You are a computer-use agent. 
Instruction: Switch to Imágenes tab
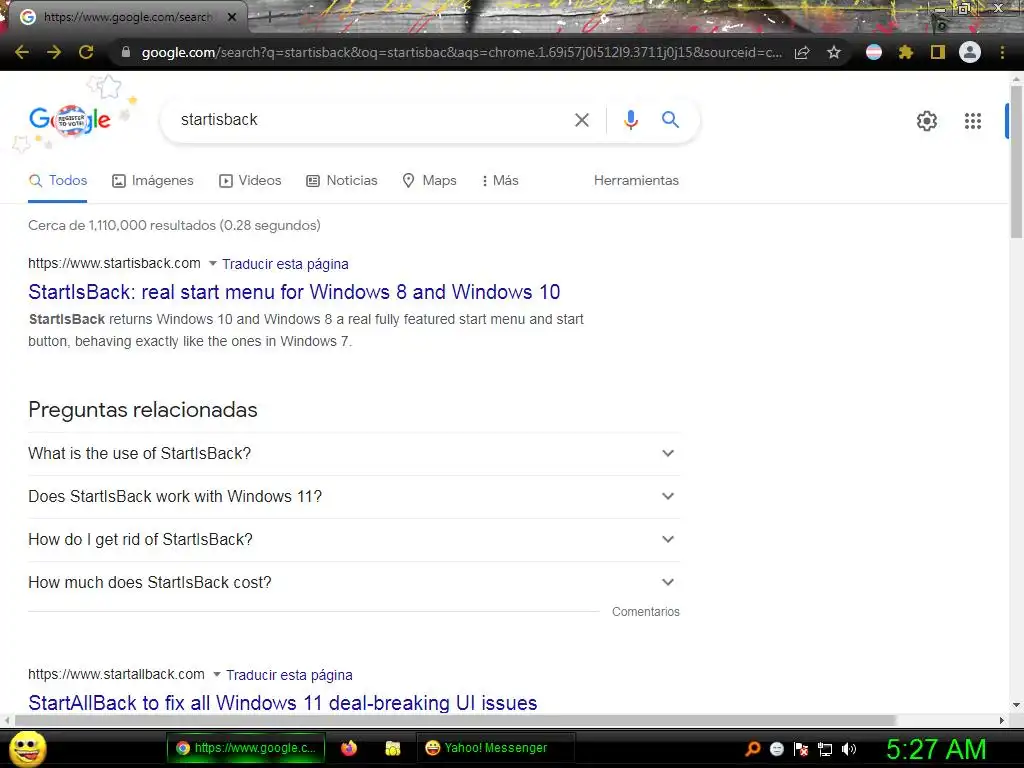point(153,181)
